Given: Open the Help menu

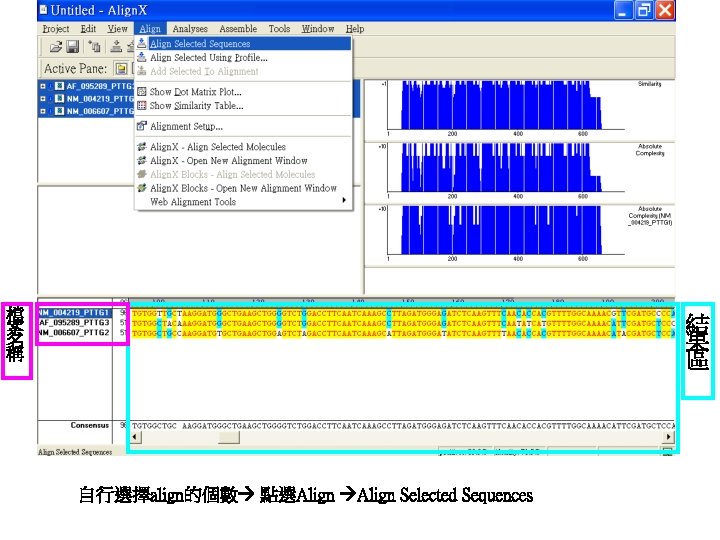Looking at the screenshot, I should [x=355, y=28].
